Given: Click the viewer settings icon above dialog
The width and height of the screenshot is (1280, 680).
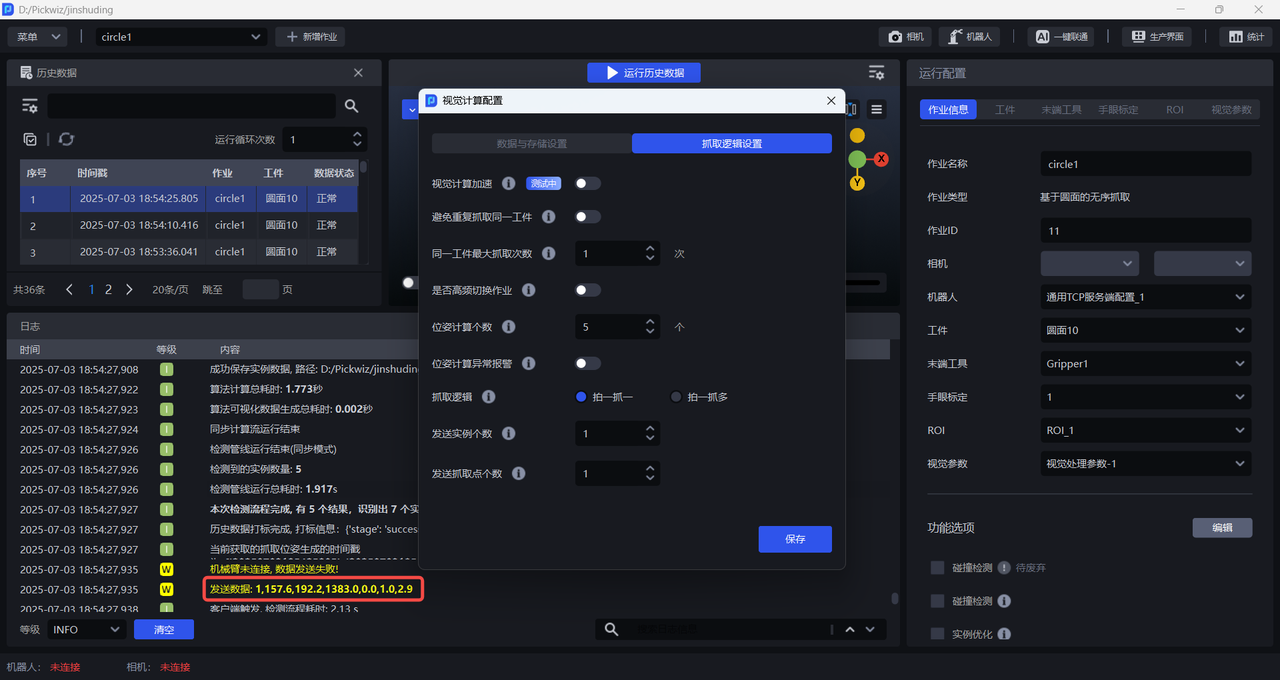Looking at the screenshot, I should [x=876, y=73].
